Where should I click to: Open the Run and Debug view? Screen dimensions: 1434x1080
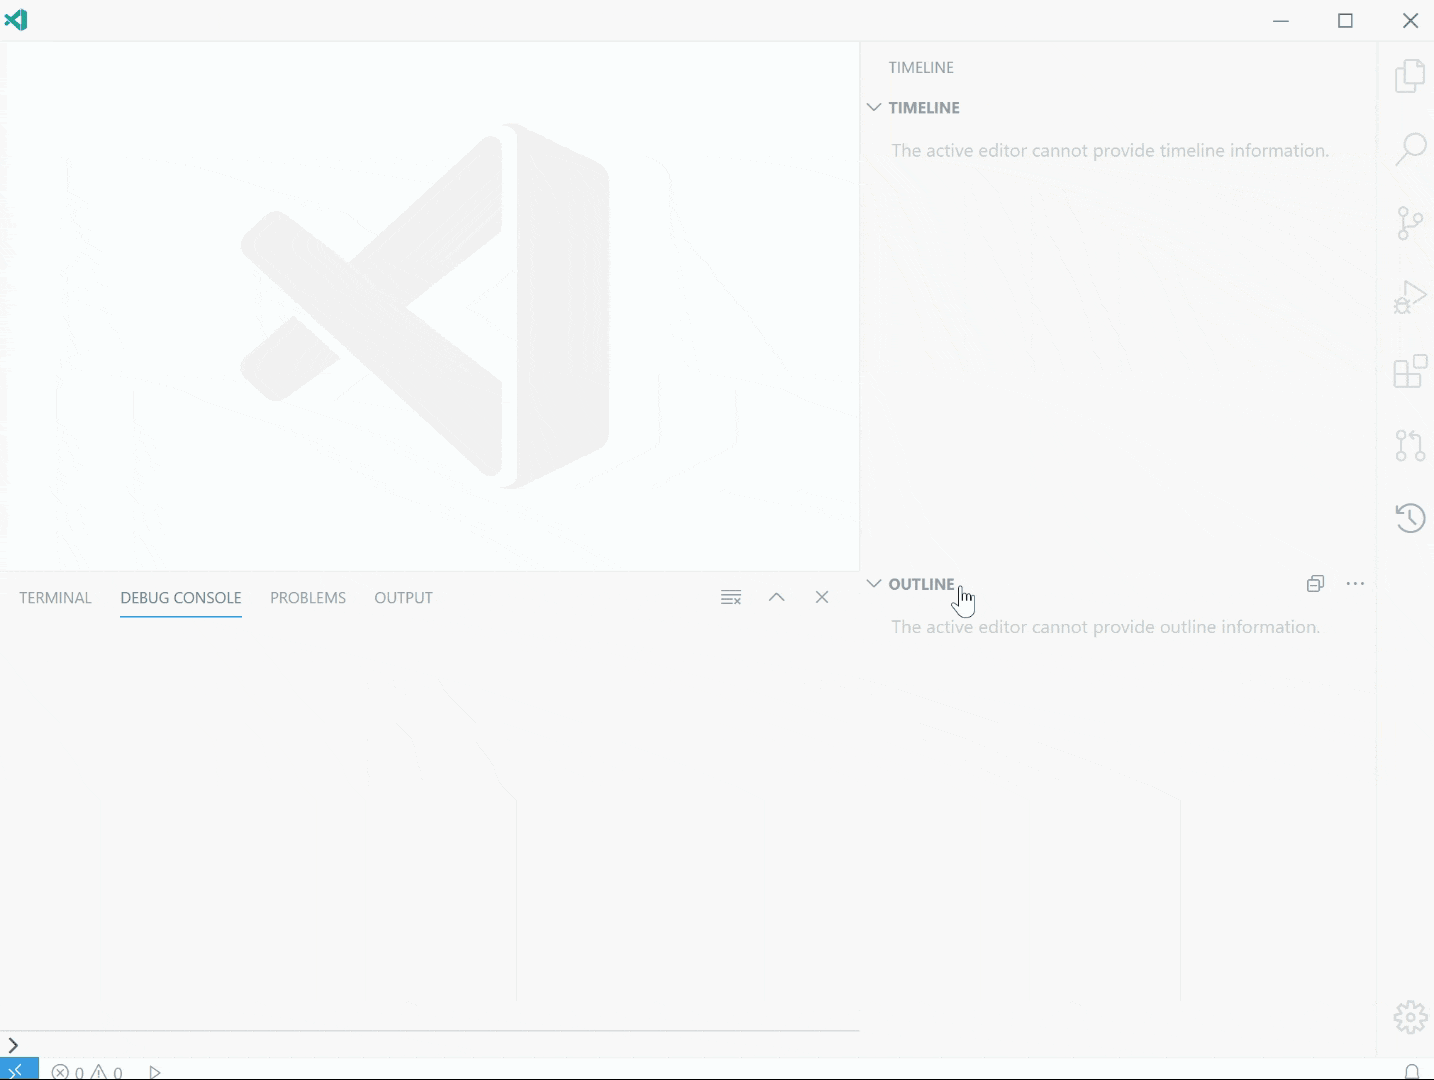coord(1409,296)
